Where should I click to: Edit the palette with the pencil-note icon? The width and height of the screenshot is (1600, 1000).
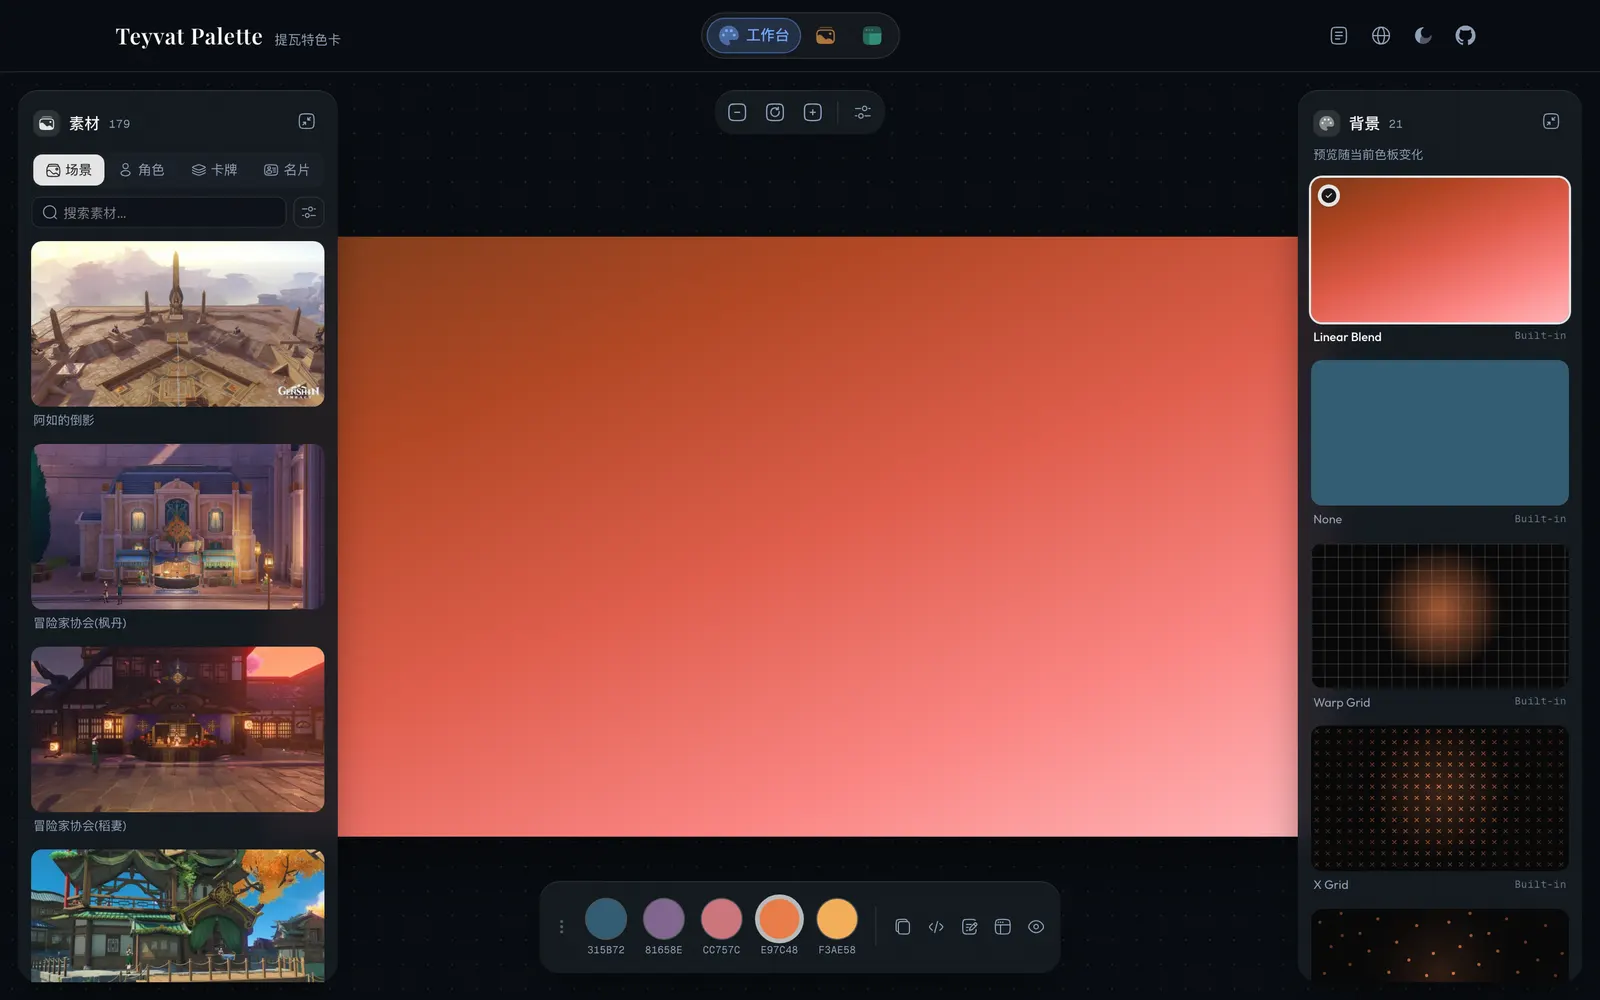tap(970, 927)
